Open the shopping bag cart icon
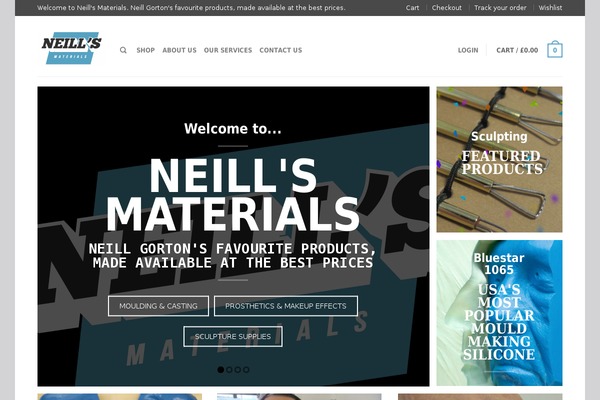600x400 pixels. coord(554,49)
